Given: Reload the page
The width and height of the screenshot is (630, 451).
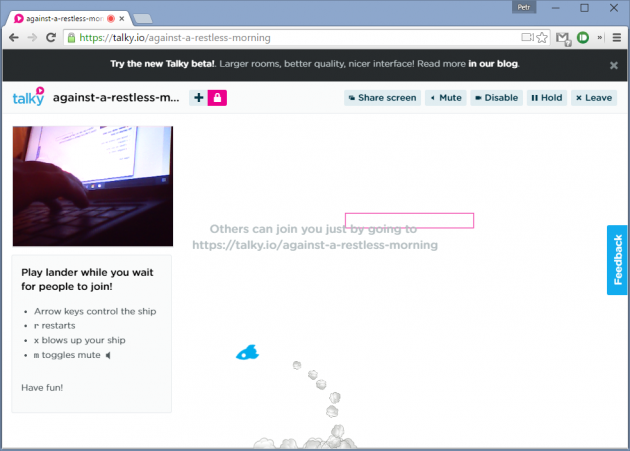Looking at the screenshot, I should [x=53, y=37].
